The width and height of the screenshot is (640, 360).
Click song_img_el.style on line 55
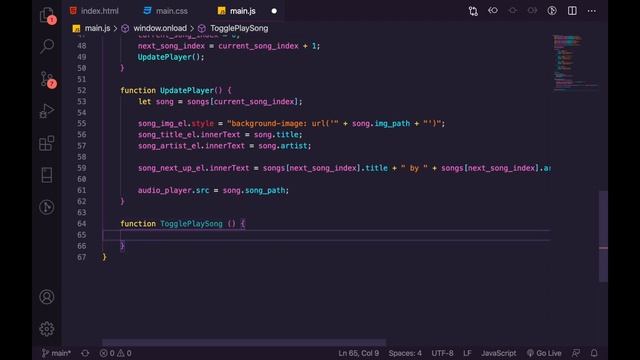[176, 124]
